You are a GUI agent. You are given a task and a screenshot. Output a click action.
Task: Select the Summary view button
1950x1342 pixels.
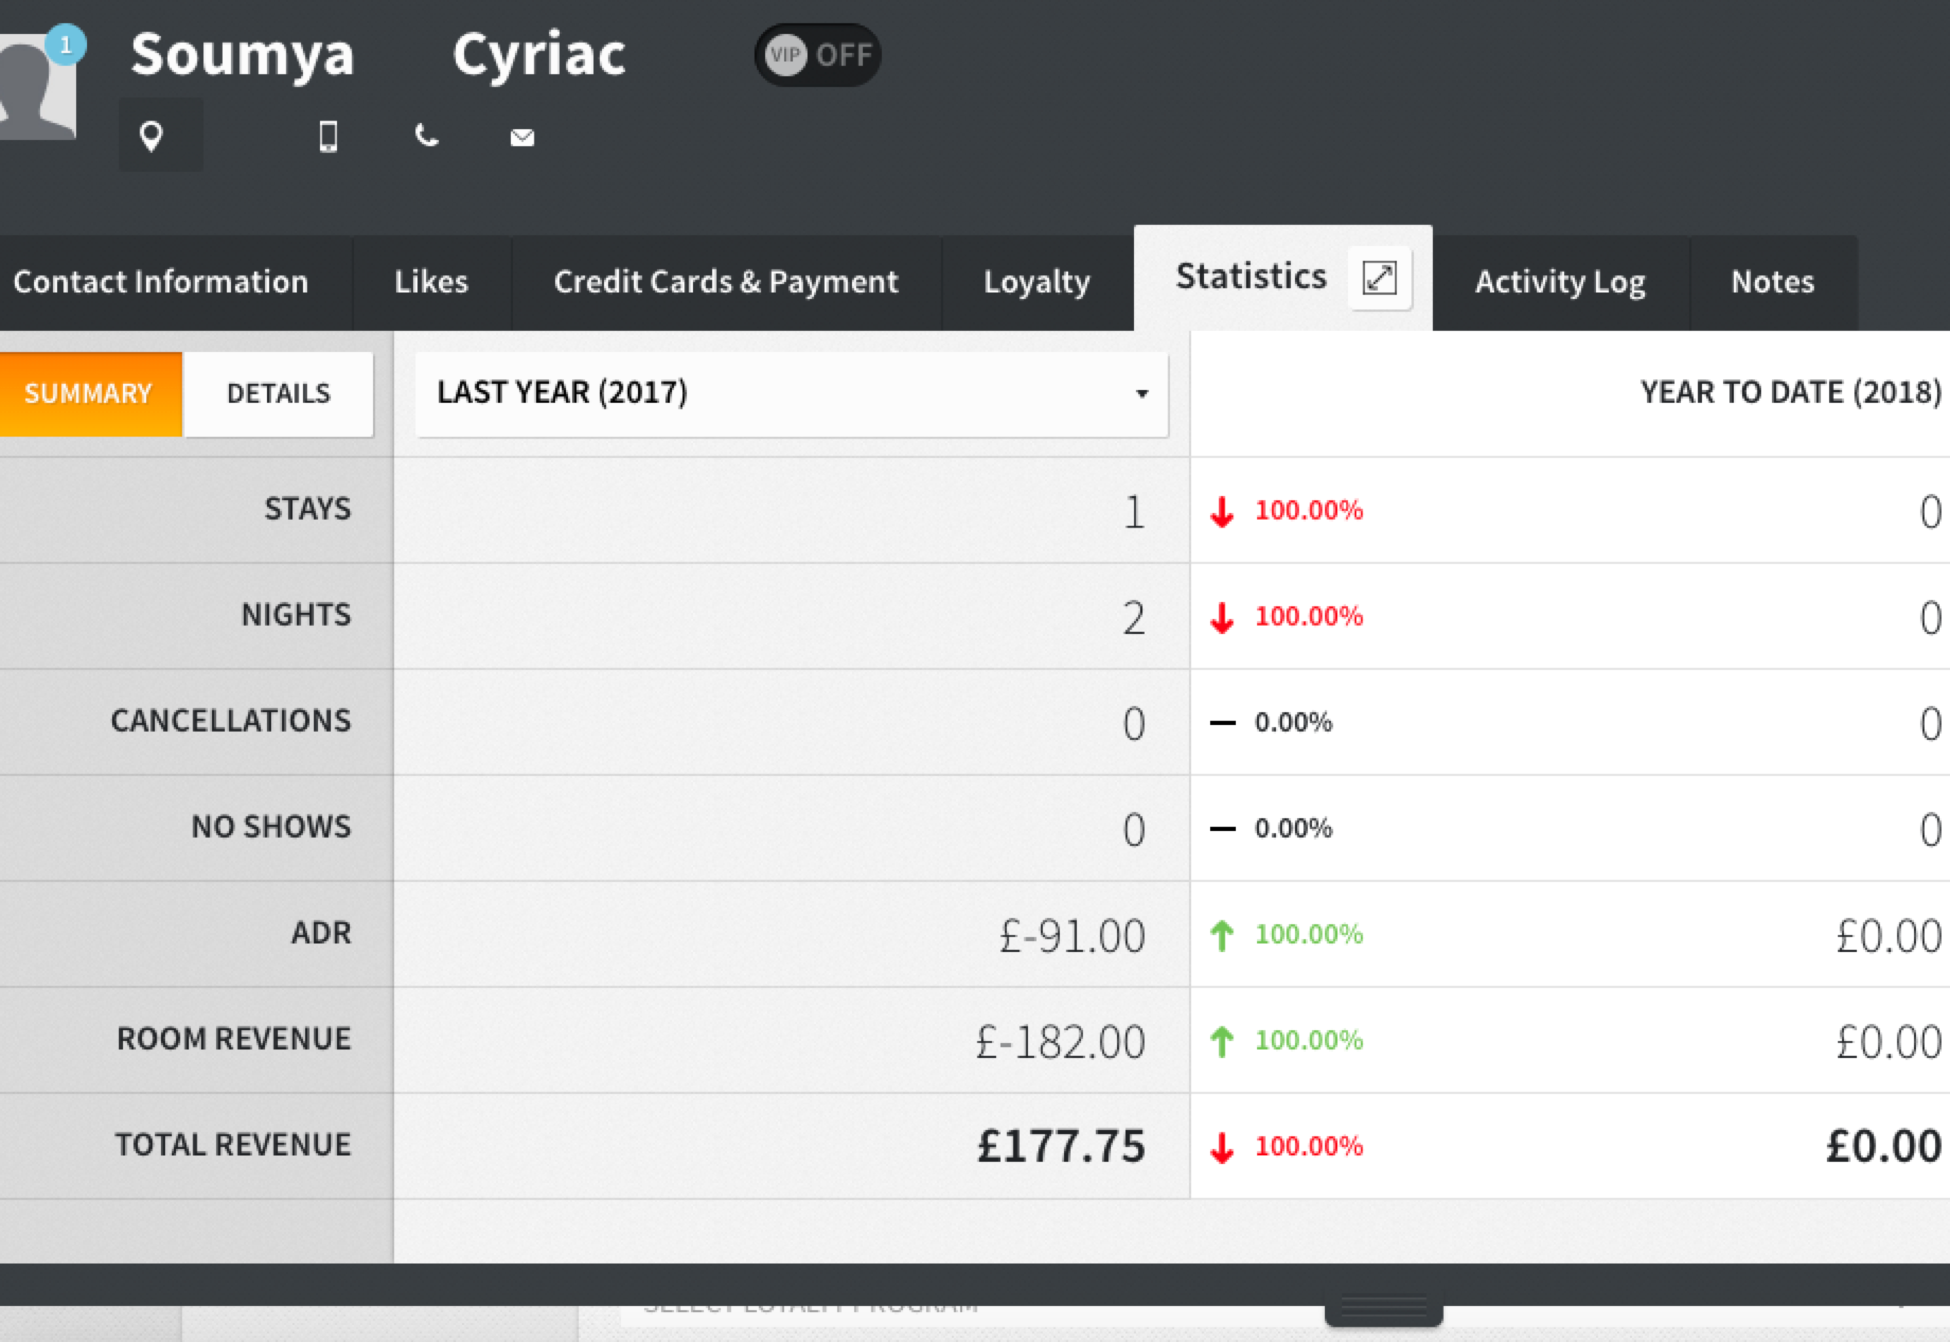pyautogui.click(x=89, y=393)
